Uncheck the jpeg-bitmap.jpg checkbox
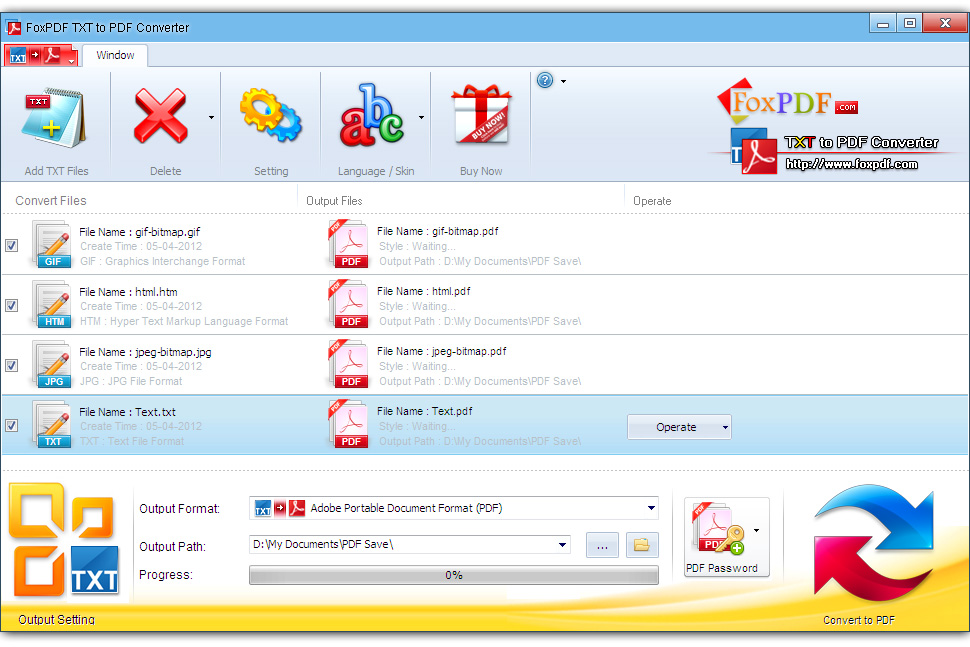Viewport: 970px width, 647px height. 12,366
